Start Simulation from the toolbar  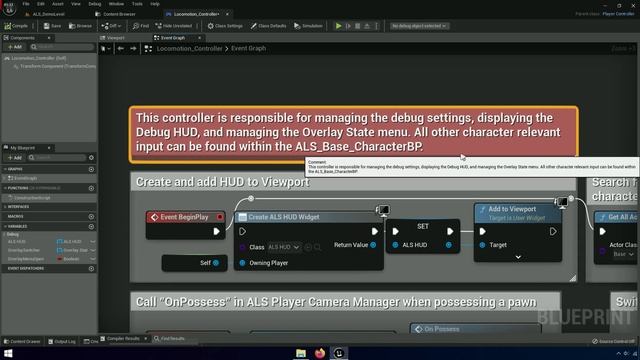[308, 26]
